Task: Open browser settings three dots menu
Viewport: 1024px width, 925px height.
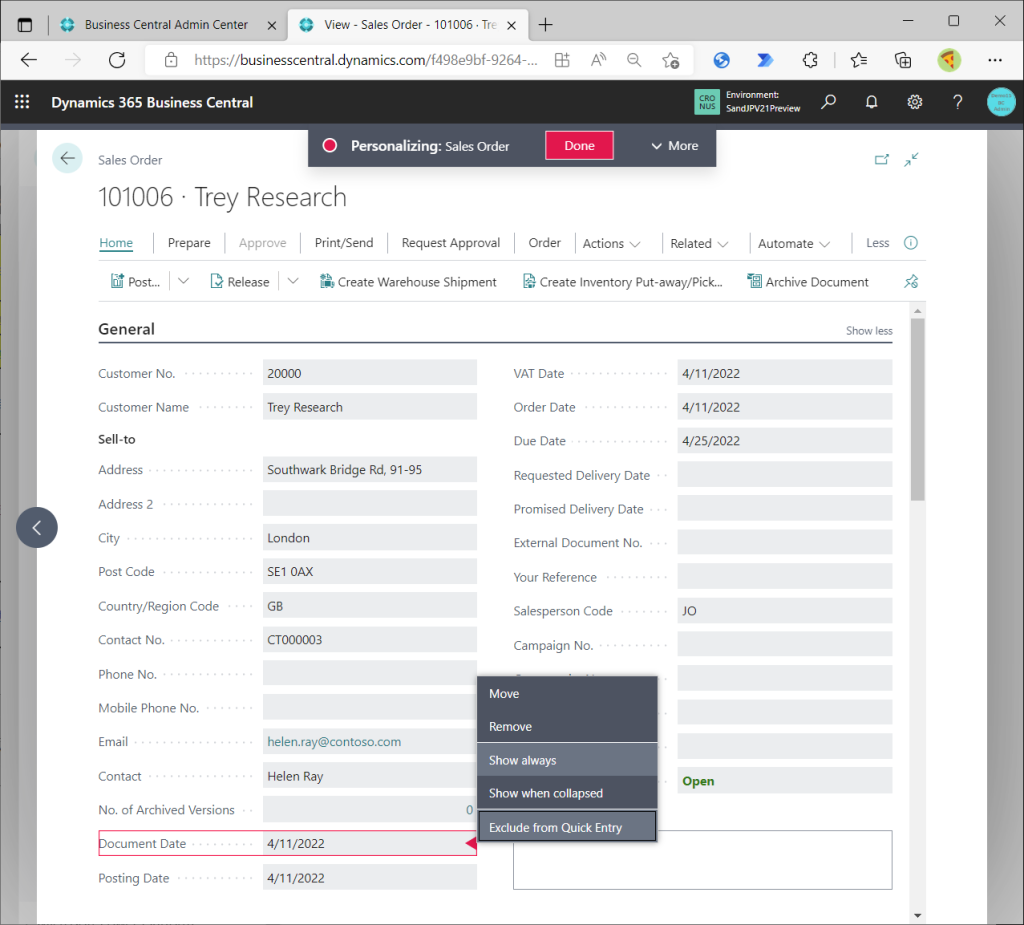Action: pyautogui.click(x=995, y=60)
